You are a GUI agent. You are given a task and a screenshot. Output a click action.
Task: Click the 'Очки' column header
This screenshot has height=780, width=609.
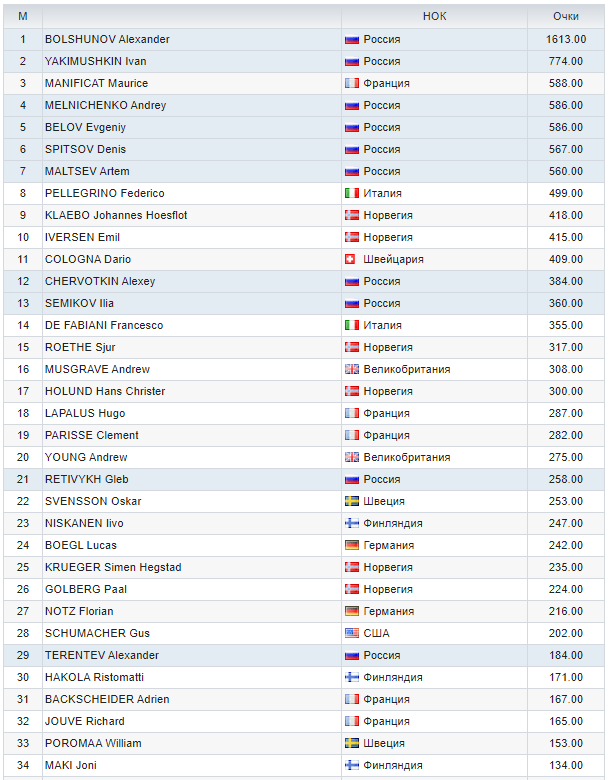coord(566,16)
